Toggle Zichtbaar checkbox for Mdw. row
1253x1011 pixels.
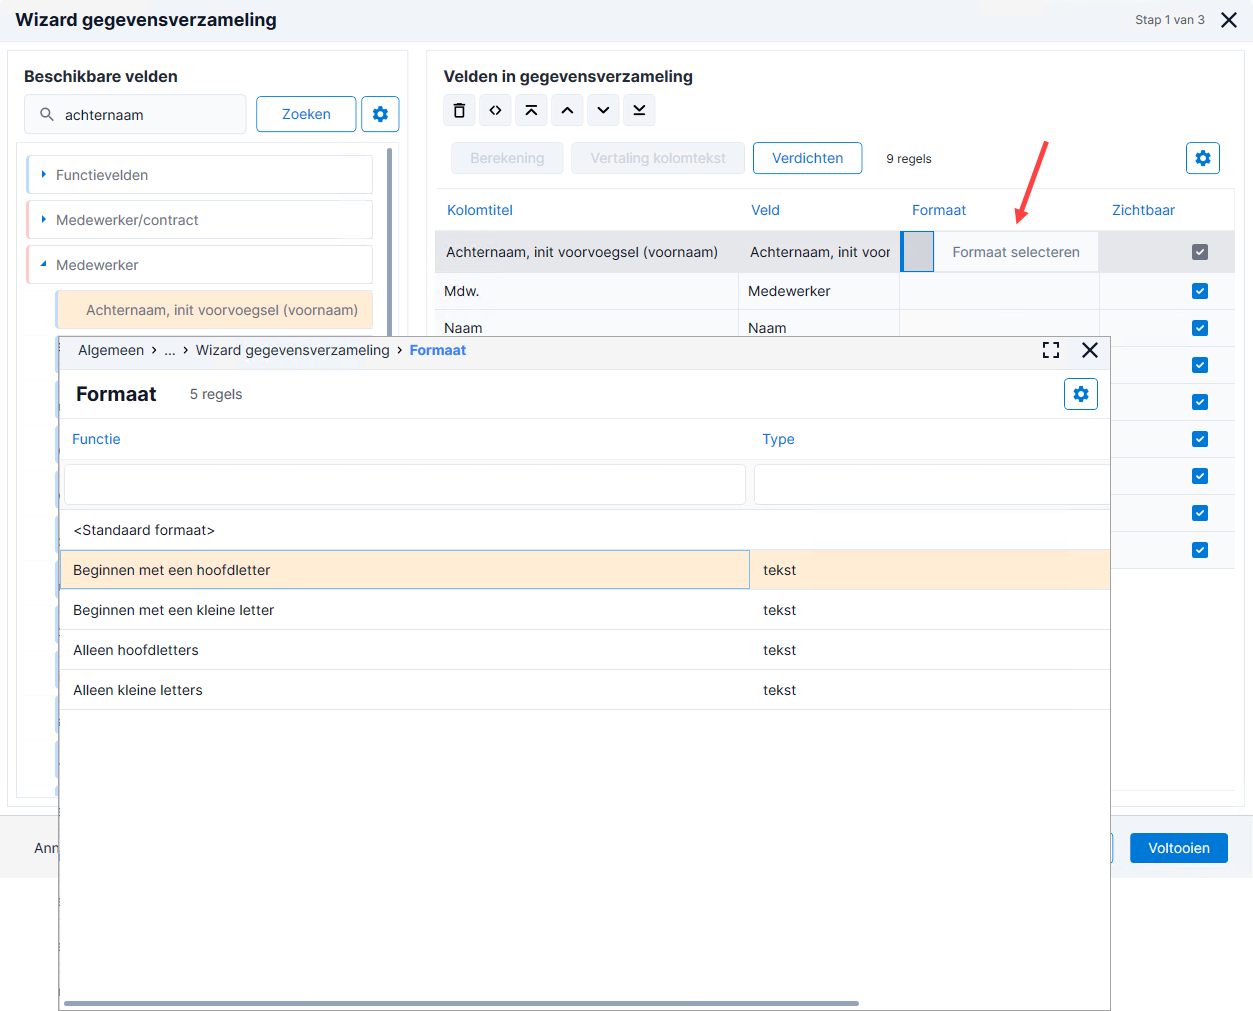point(1200,291)
